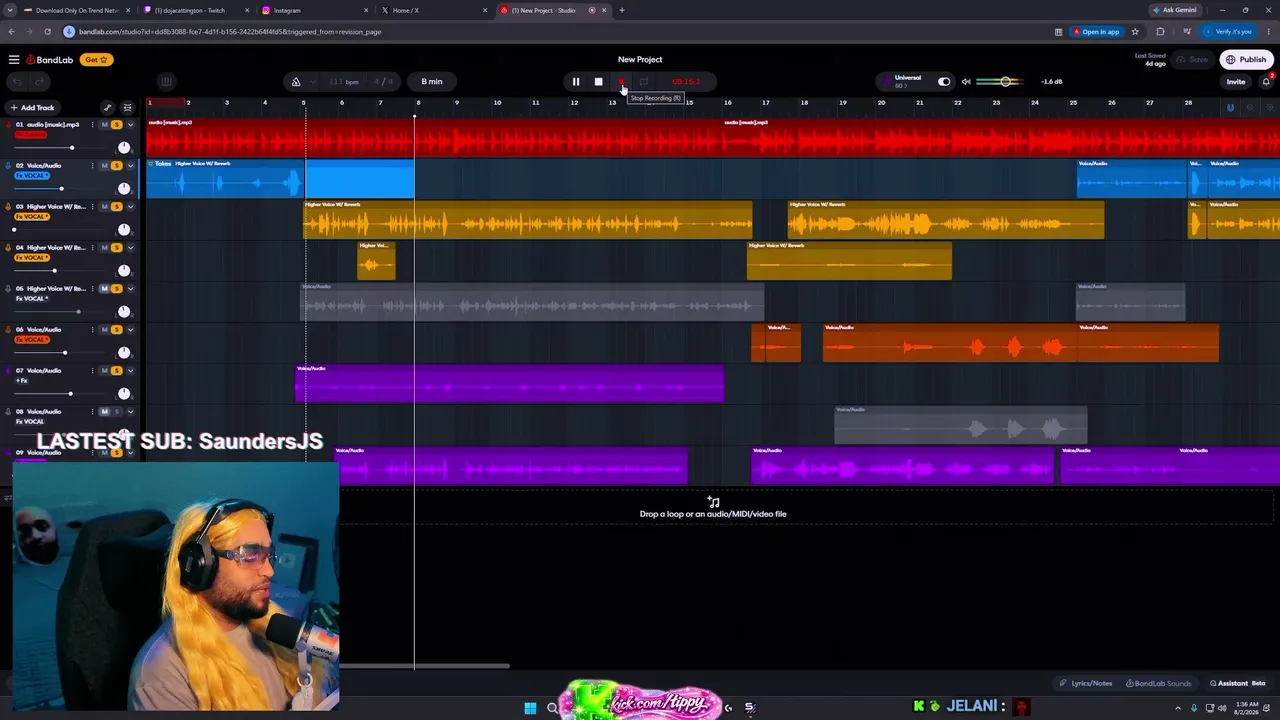The image size is (1280, 720).
Task: Open the Windows Start menu
Action: 530,708
